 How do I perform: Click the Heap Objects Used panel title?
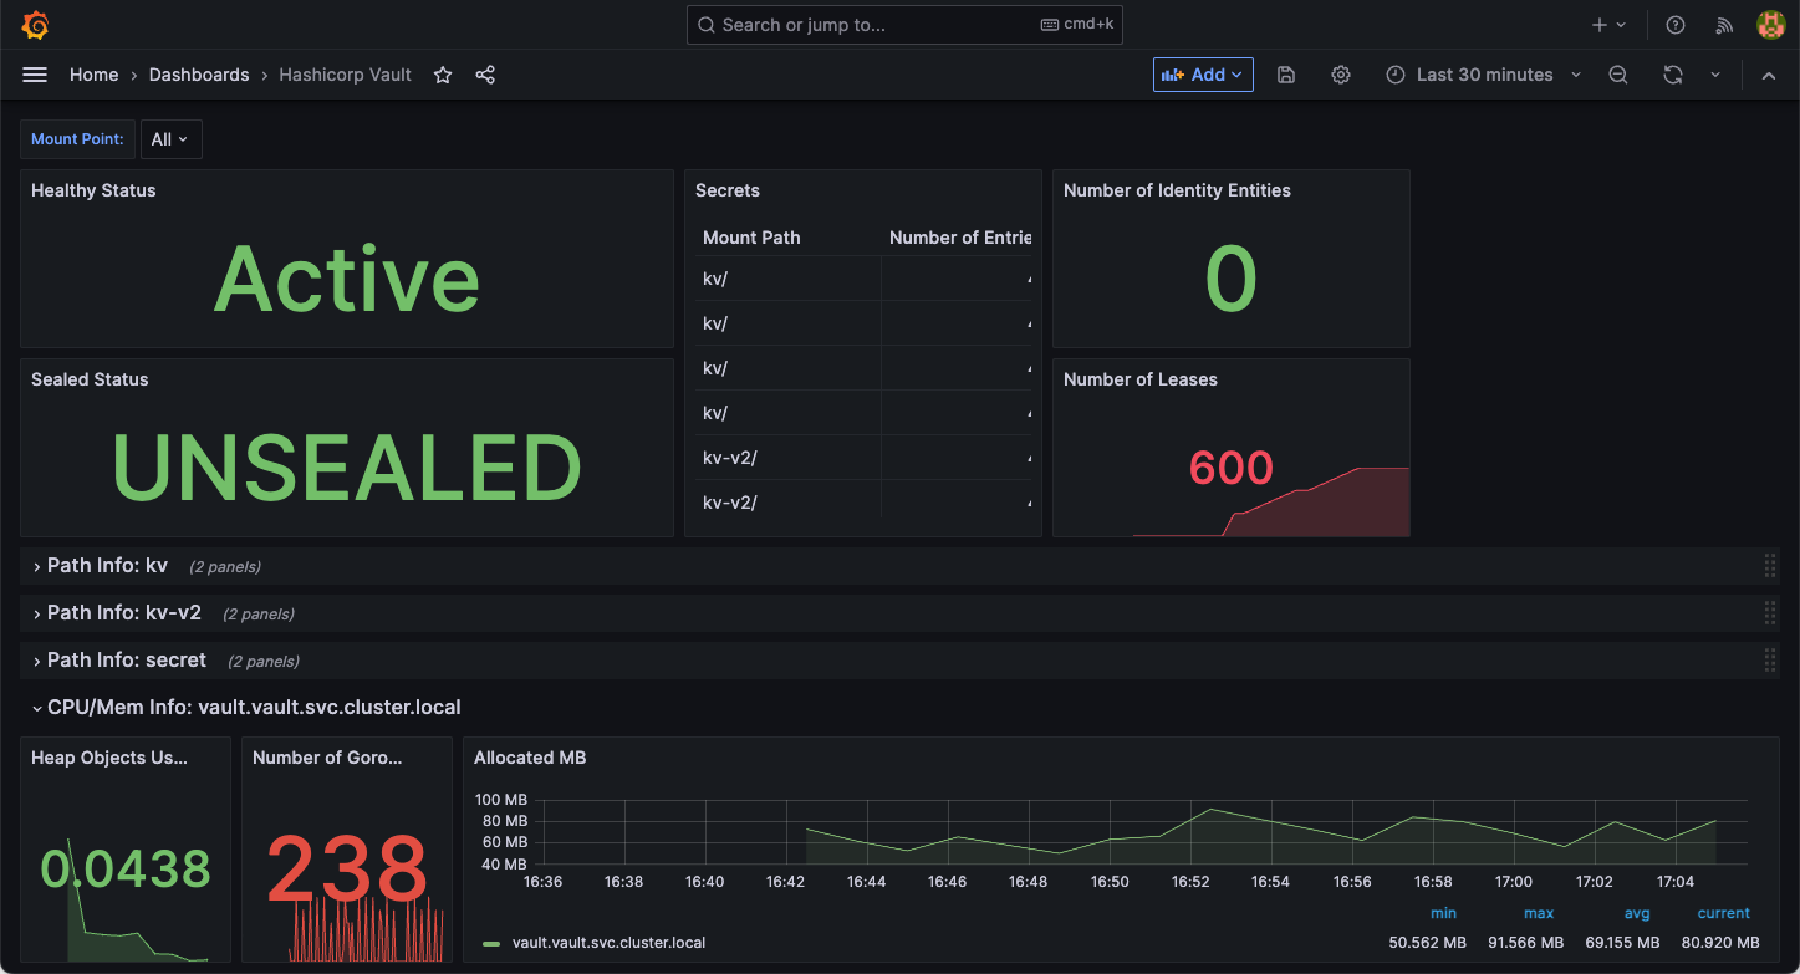tap(109, 758)
